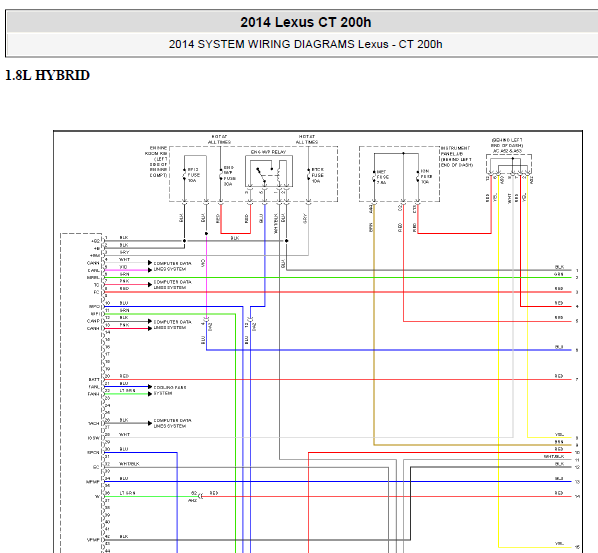The width and height of the screenshot is (598, 553).
Task: Click the '1.8L HYBRID' section heading
Action: point(48,75)
